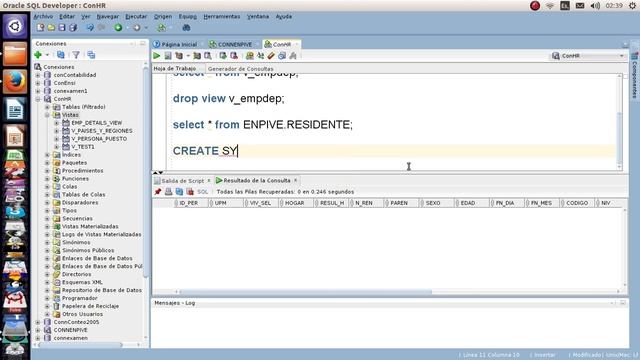Click the Run Script icon in the worksheet toolbar
Image resolution: width=640 pixels, height=360 pixels.
click(168, 56)
